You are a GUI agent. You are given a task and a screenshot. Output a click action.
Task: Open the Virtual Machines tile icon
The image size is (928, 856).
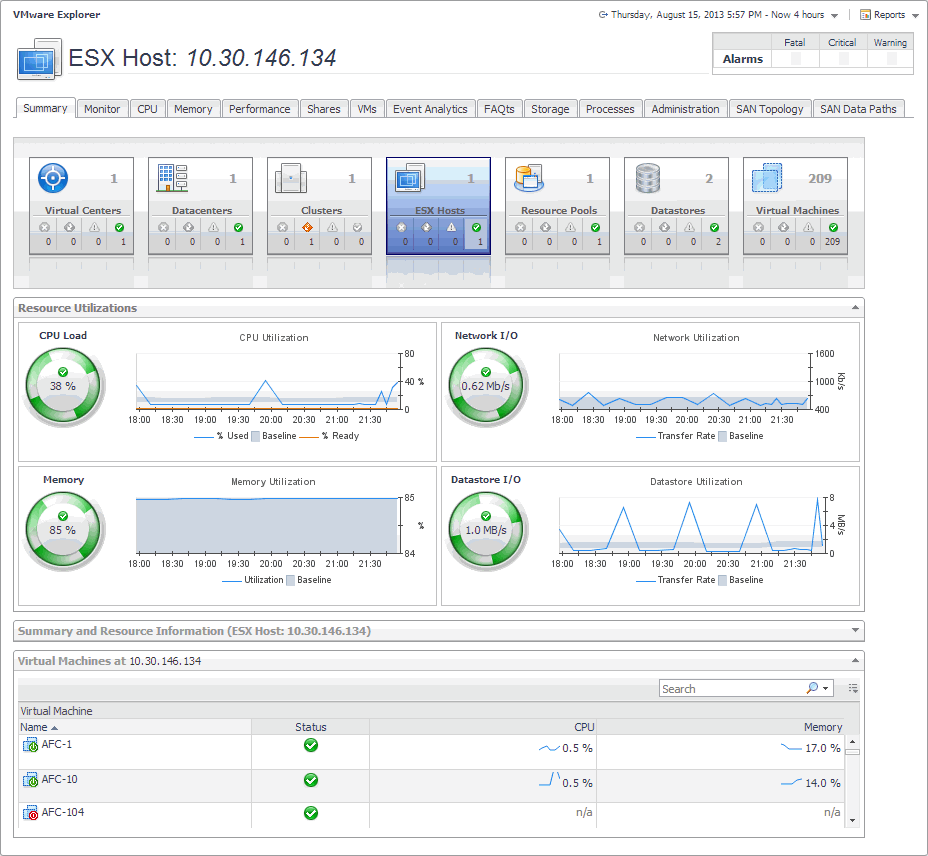766,178
